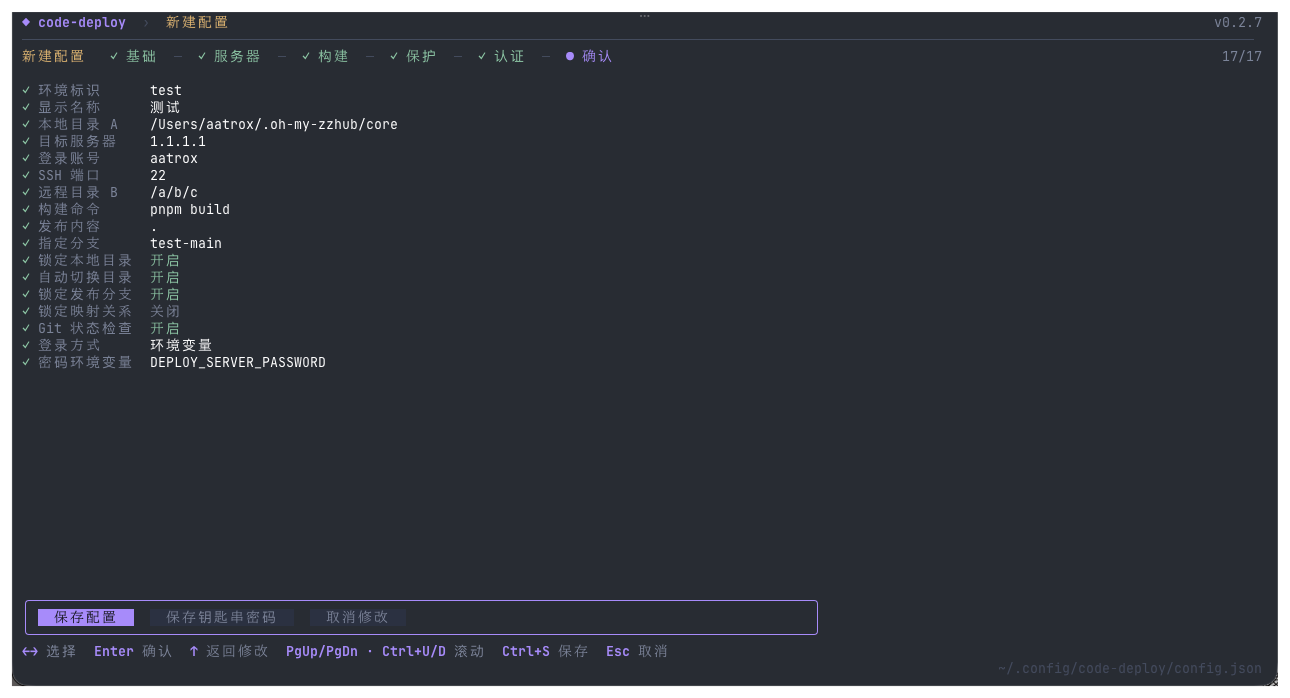Click the branch value test-main
This screenshot has width=1290, height=698.
click(x=186, y=243)
